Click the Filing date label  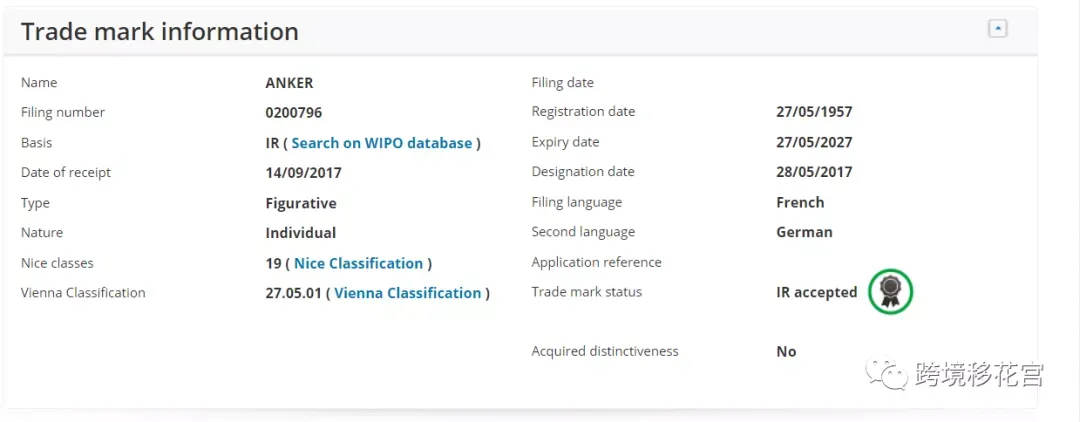(563, 83)
